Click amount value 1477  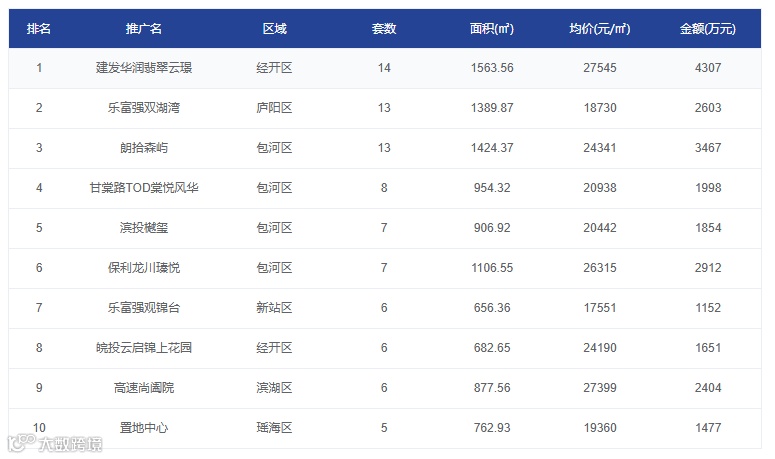click(x=708, y=428)
